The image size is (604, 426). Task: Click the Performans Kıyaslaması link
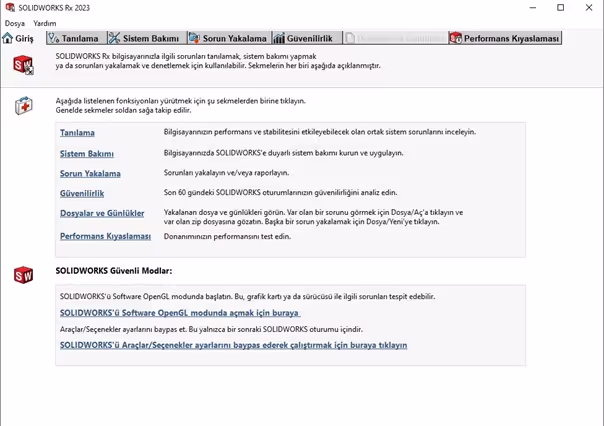(105, 236)
